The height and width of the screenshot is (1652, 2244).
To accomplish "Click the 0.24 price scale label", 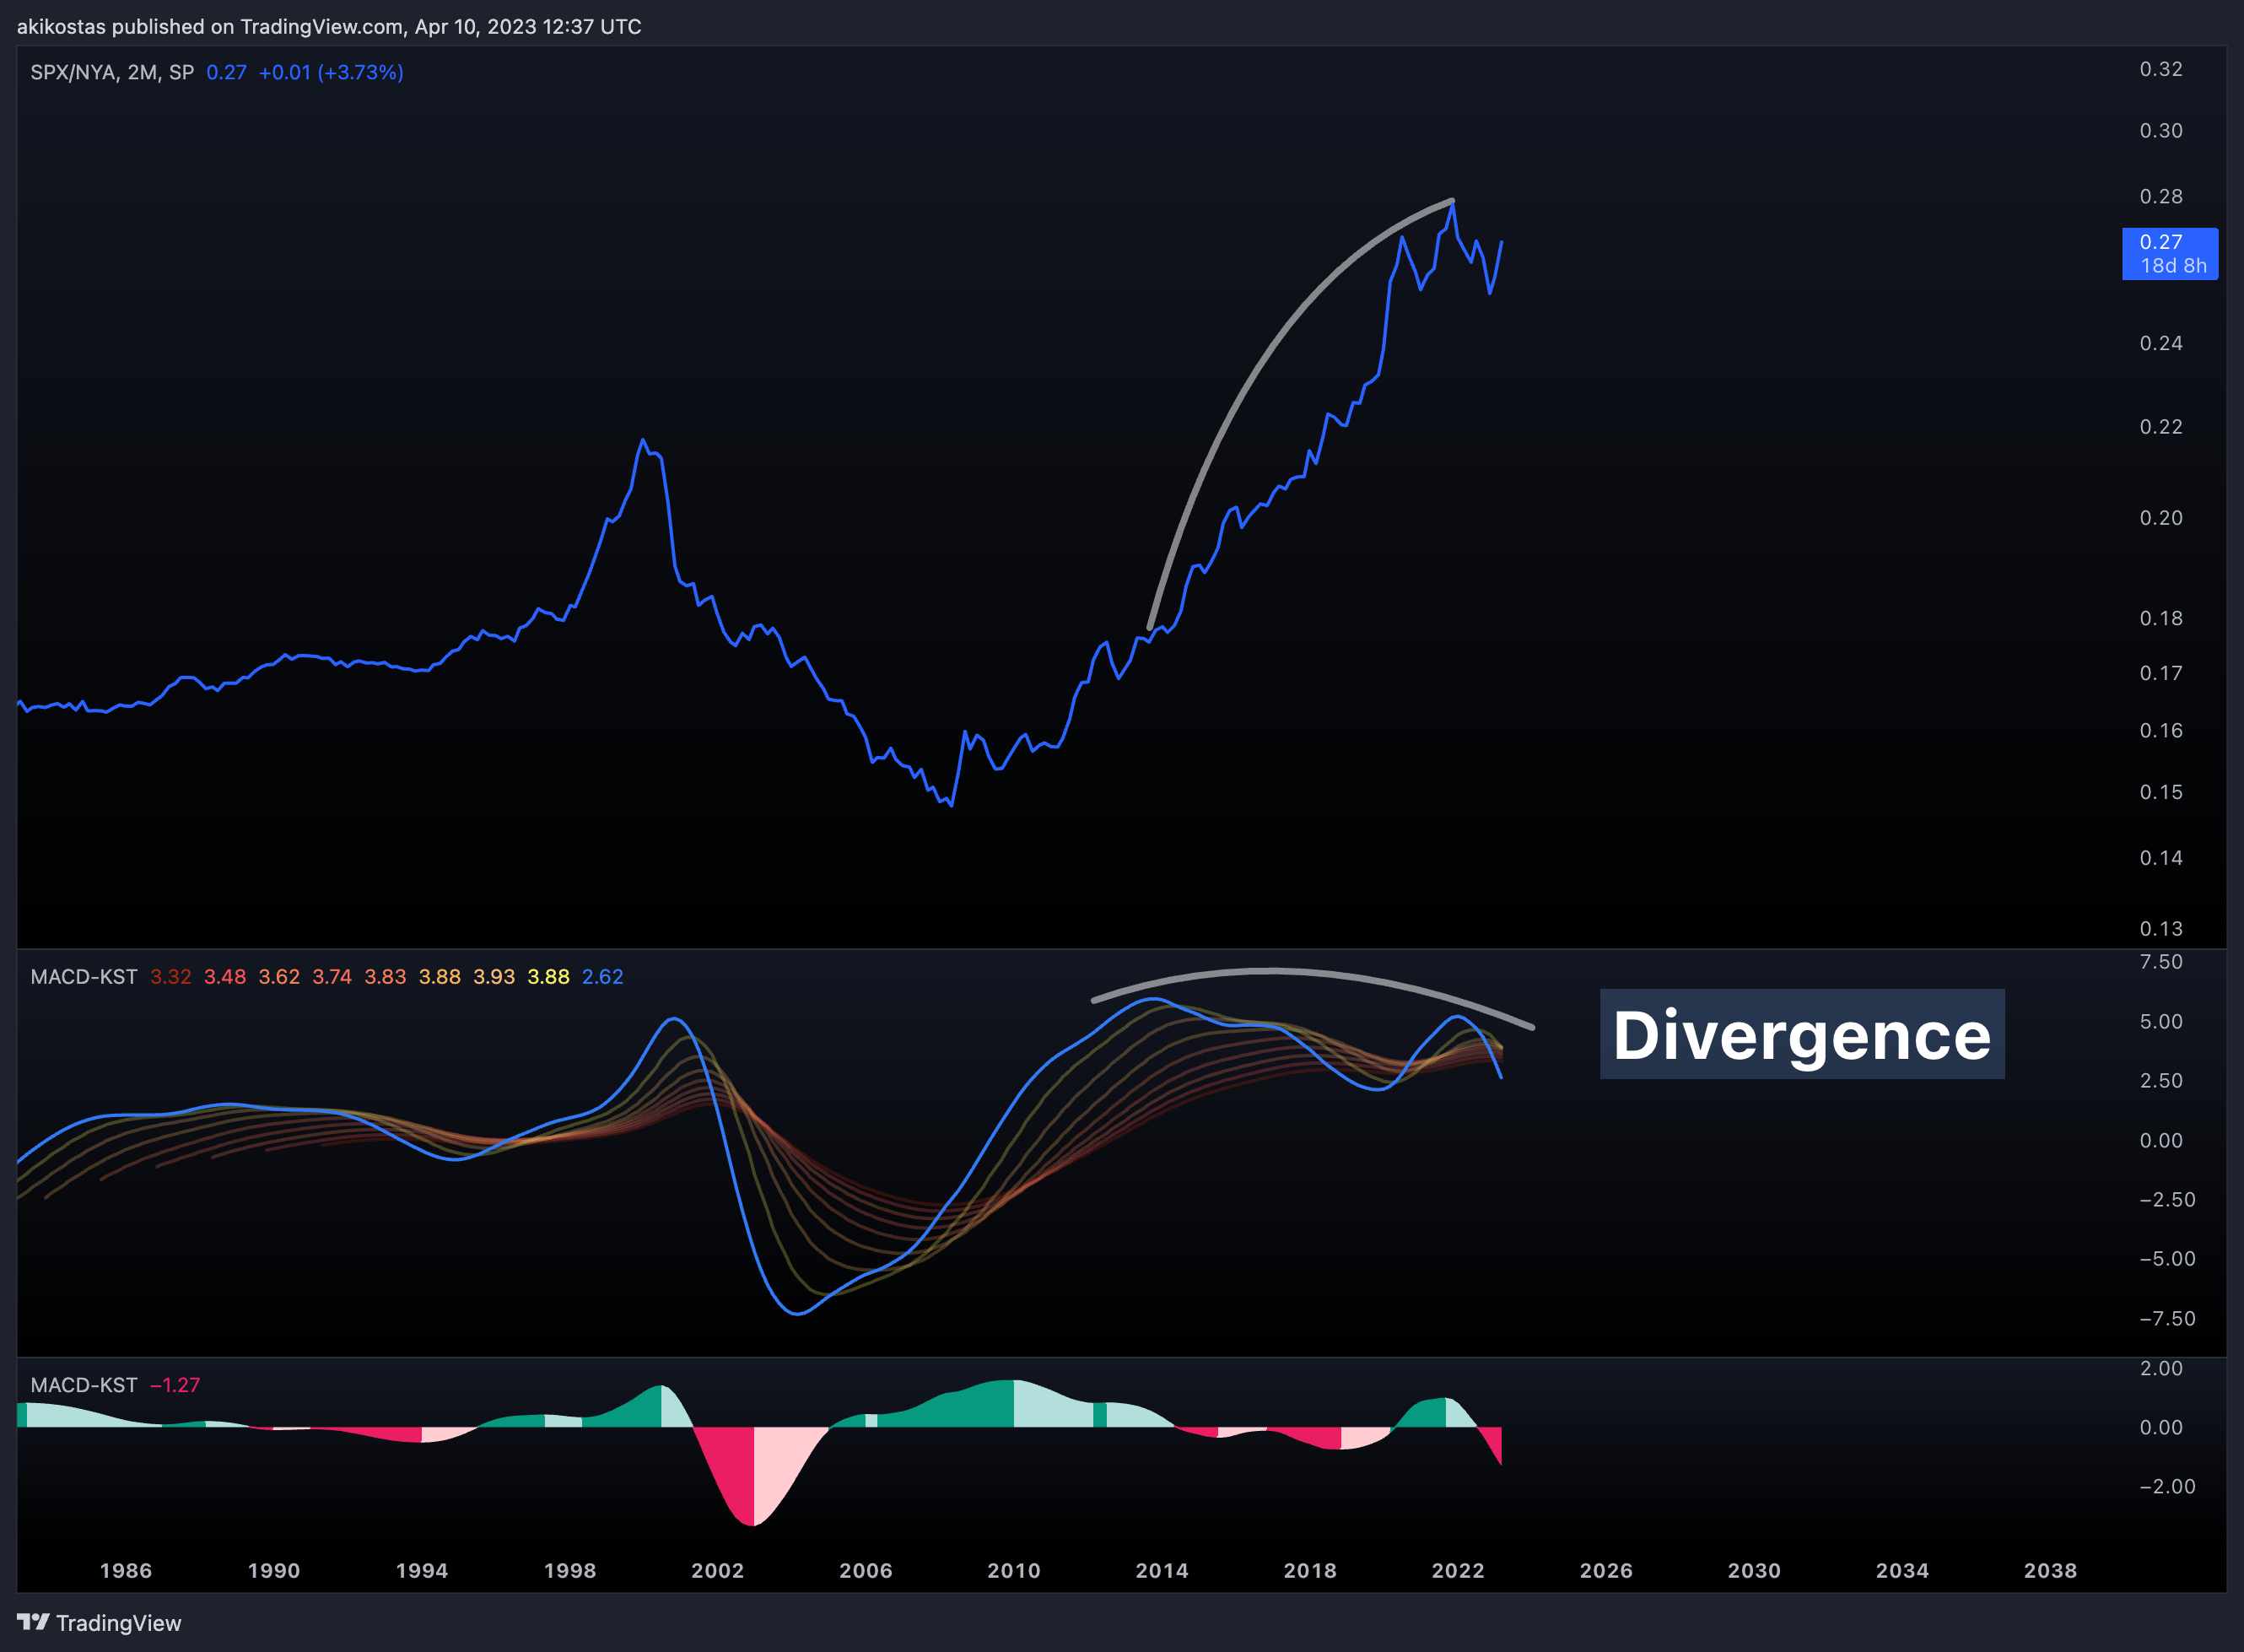I will [2161, 343].
